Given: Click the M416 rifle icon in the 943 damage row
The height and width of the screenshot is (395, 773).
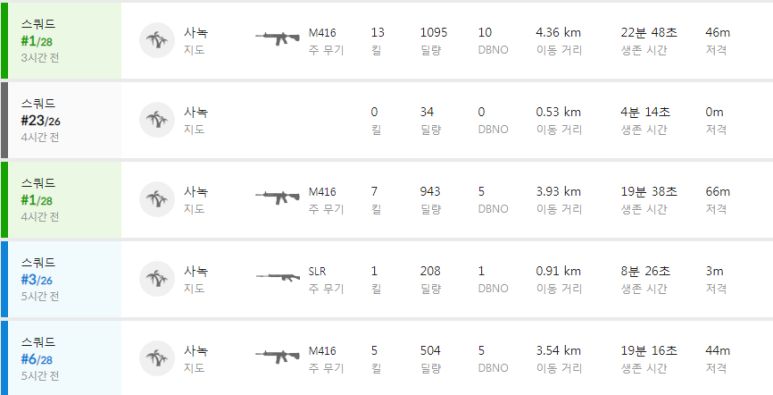Looking at the screenshot, I should [278, 197].
